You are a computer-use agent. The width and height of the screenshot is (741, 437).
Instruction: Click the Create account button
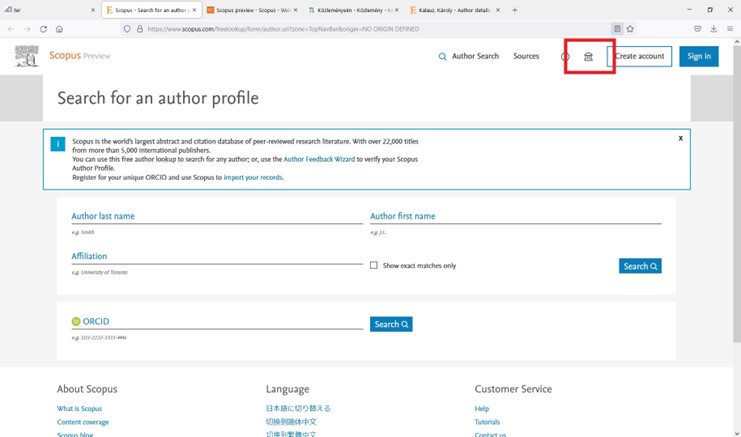(639, 56)
